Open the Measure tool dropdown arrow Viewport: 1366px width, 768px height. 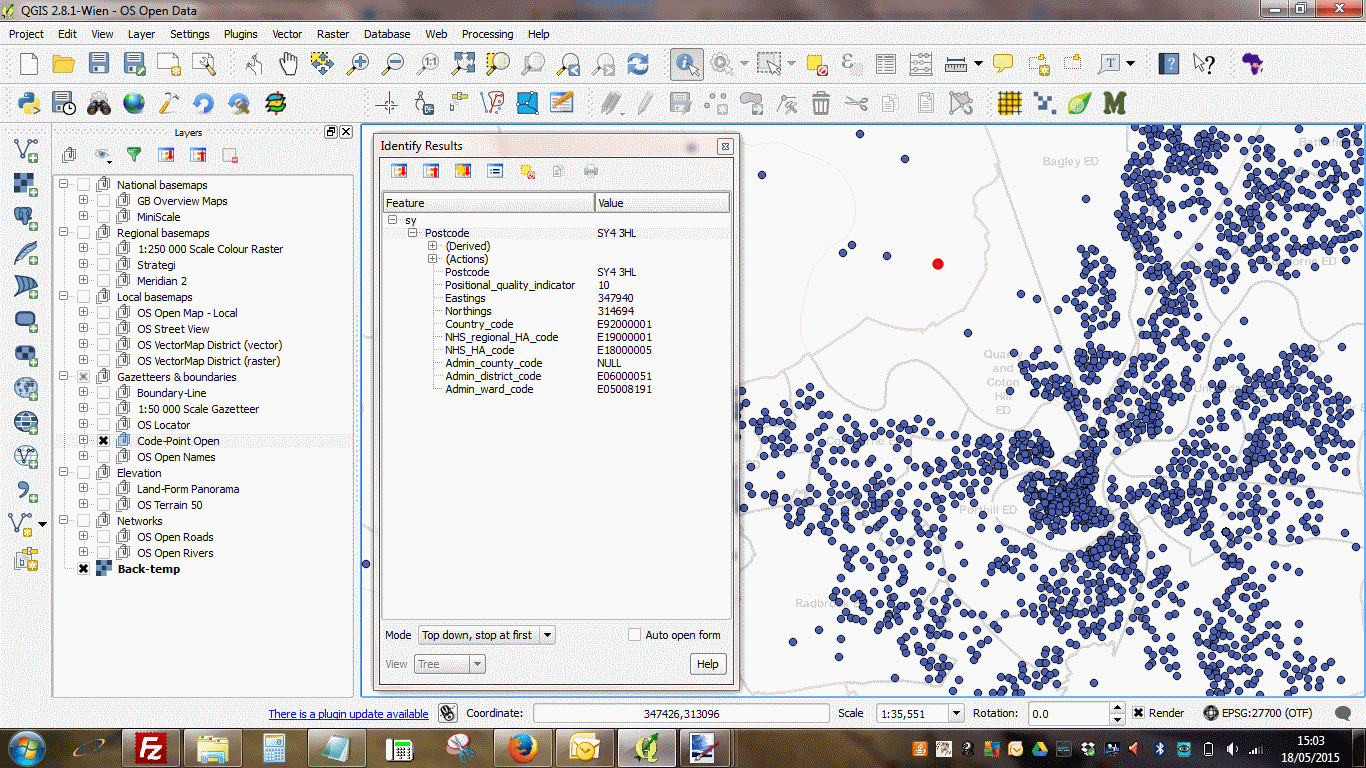pyautogui.click(x=978, y=64)
